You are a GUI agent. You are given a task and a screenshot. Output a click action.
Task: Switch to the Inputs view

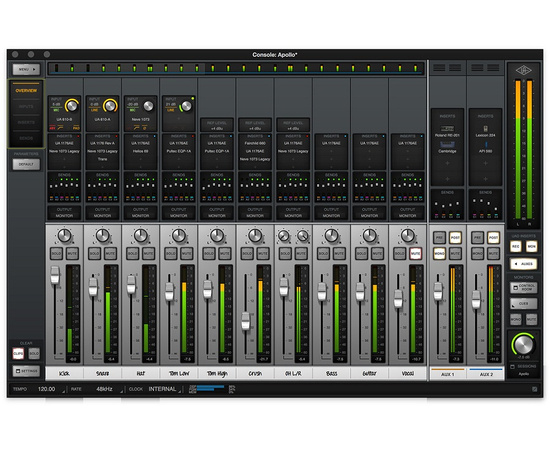click(26, 106)
